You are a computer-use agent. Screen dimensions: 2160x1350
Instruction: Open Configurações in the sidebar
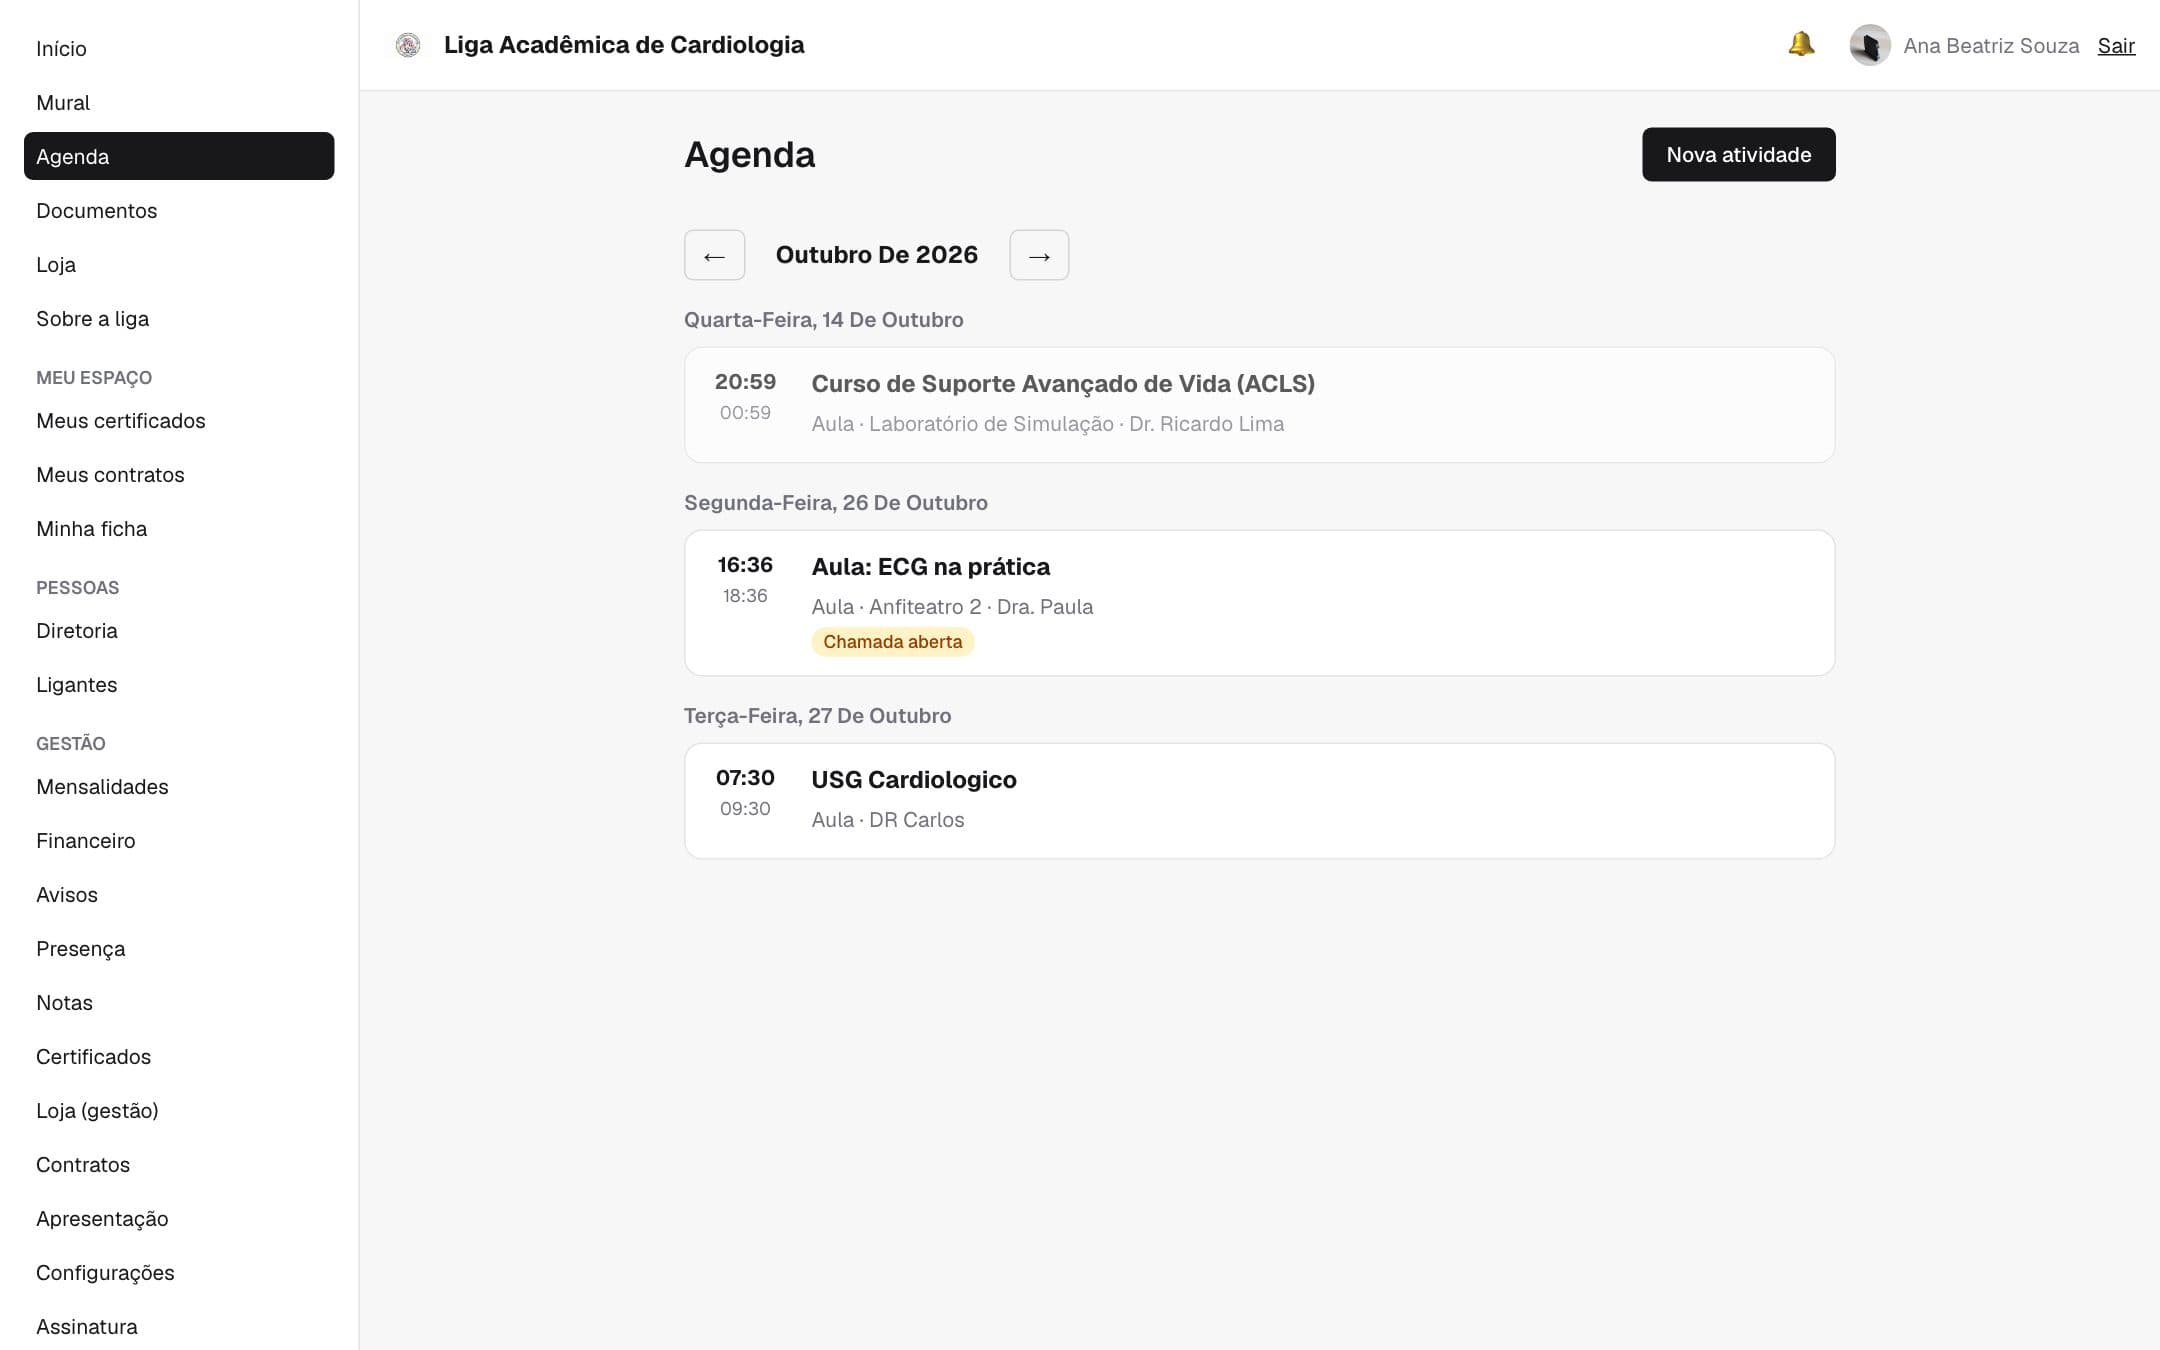point(179,1272)
